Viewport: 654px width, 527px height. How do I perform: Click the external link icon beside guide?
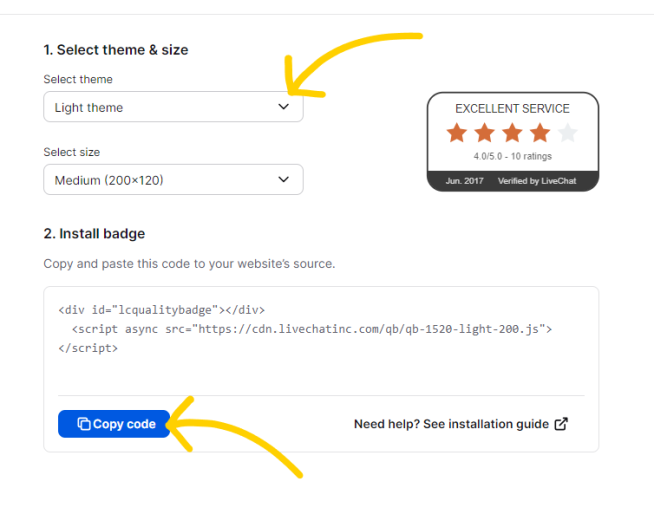(x=561, y=424)
